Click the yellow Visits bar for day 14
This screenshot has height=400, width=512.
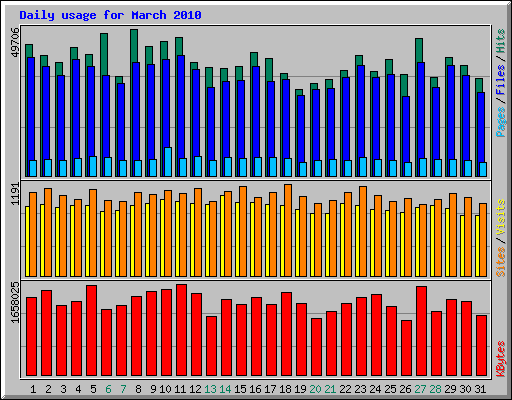(222, 236)
